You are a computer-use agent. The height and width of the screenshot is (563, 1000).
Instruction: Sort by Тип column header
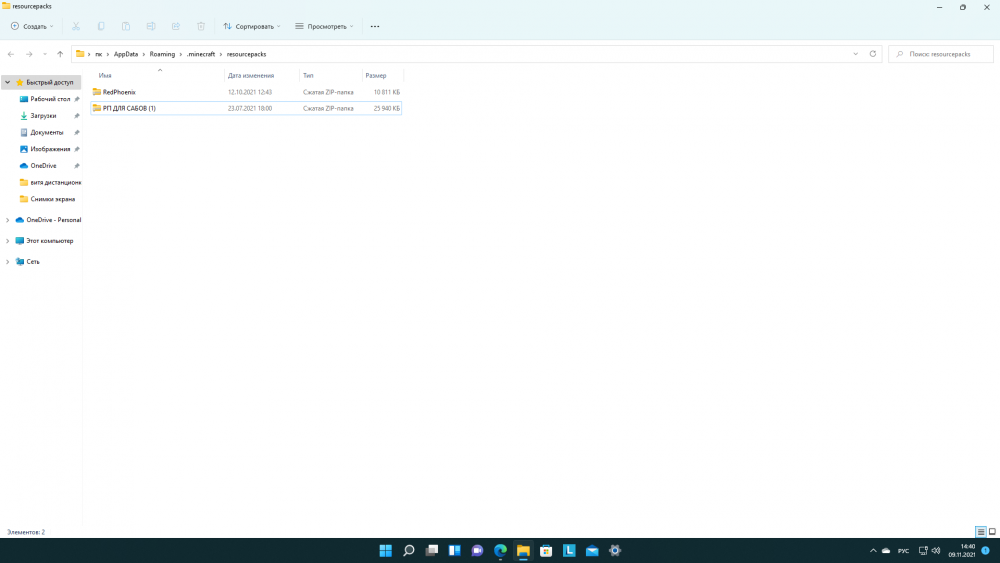(x=330, y=75)
